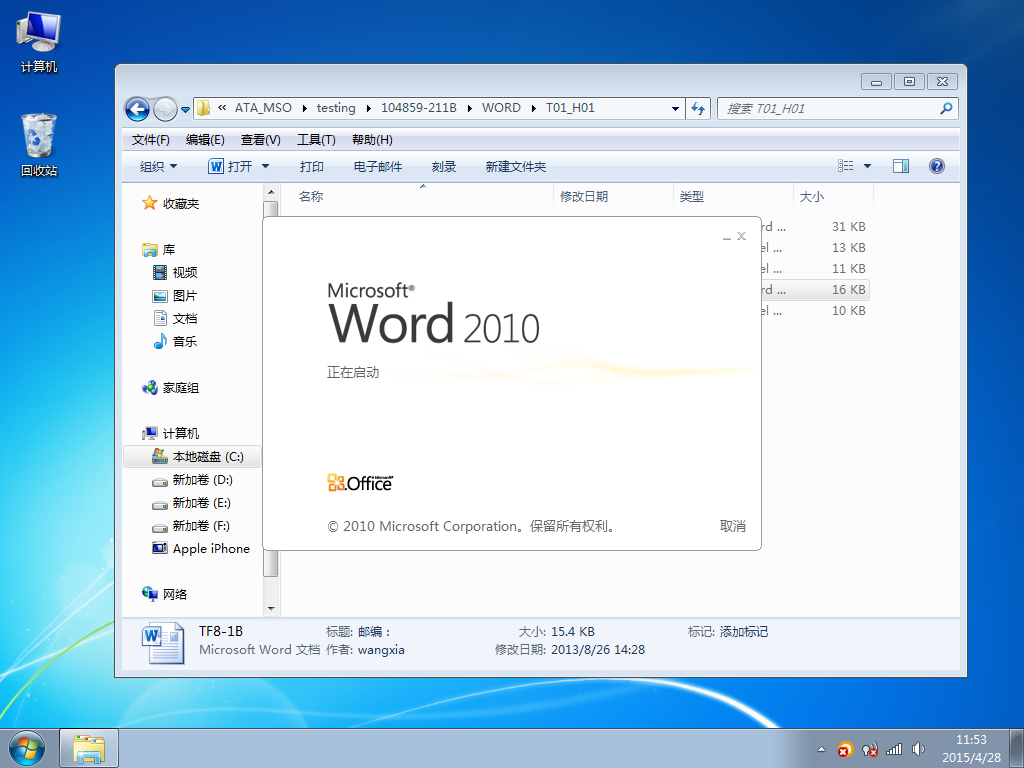Select 新加卷 (E:) drive
1024x768 pixels.
click(x=191, y=503)
